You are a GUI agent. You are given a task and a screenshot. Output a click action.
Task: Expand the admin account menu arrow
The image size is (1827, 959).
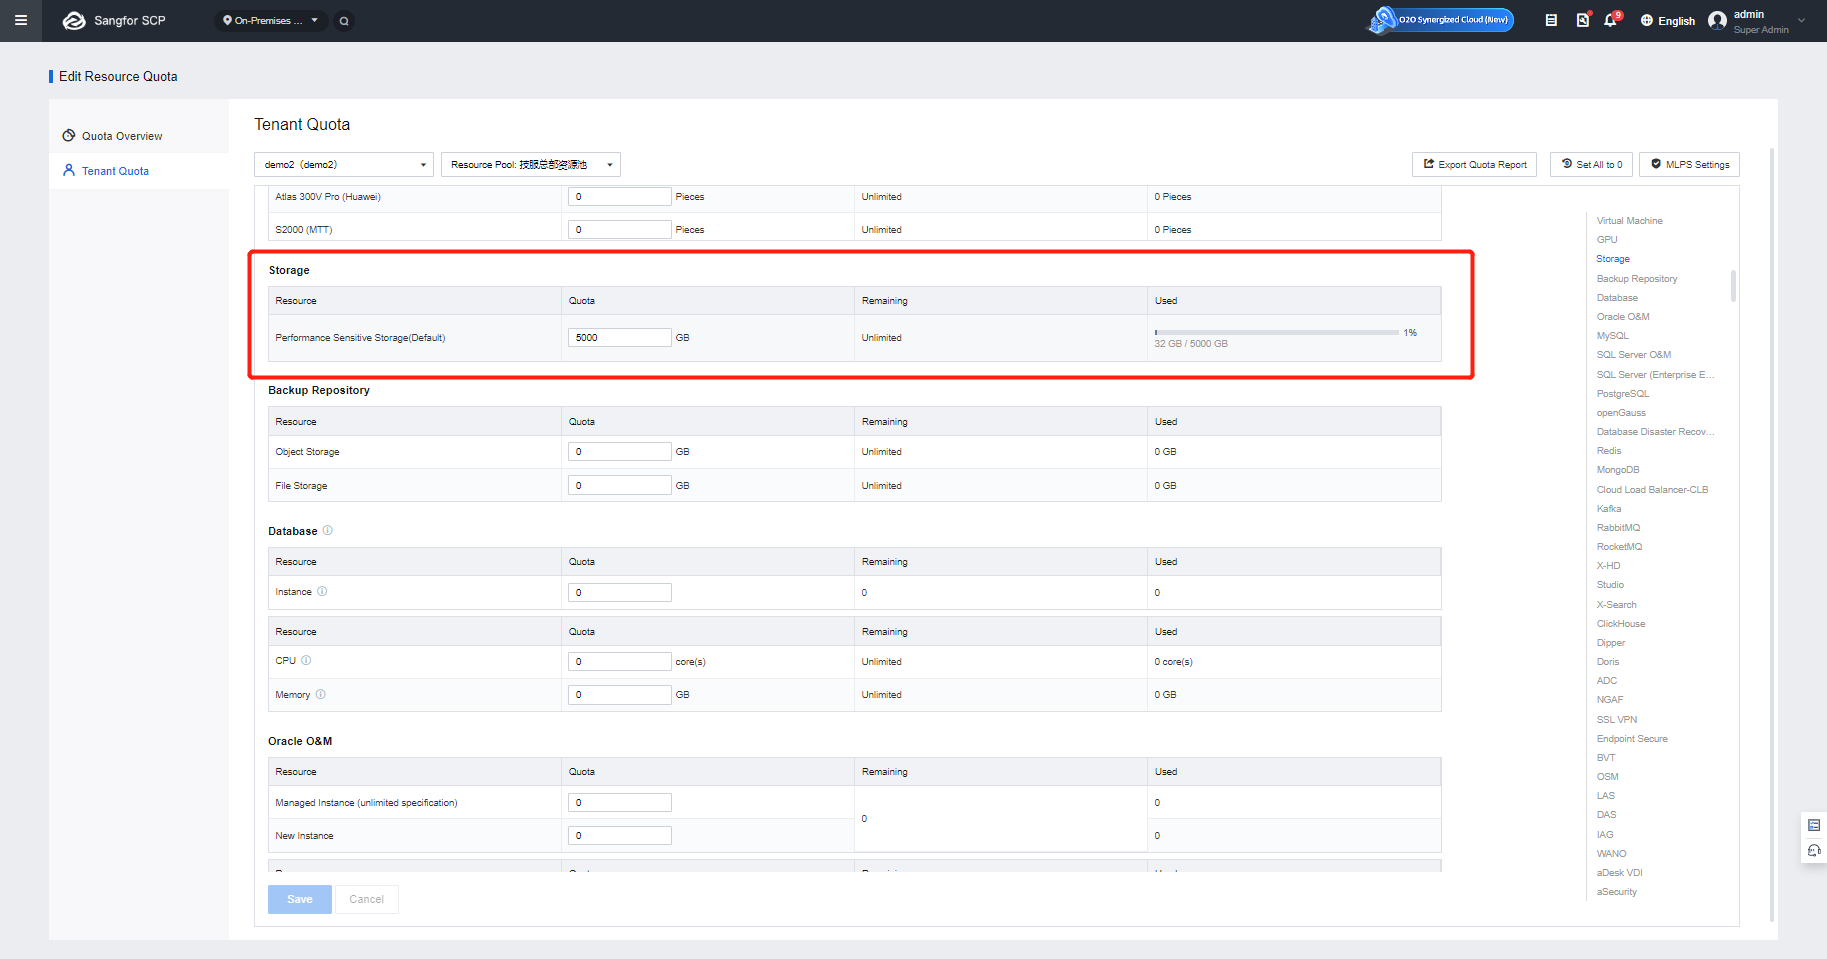click(x=1802, y=20)
